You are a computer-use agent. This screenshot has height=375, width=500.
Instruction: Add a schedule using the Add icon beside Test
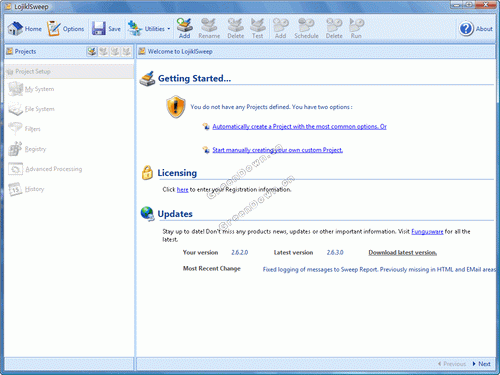tap(280, 28)
